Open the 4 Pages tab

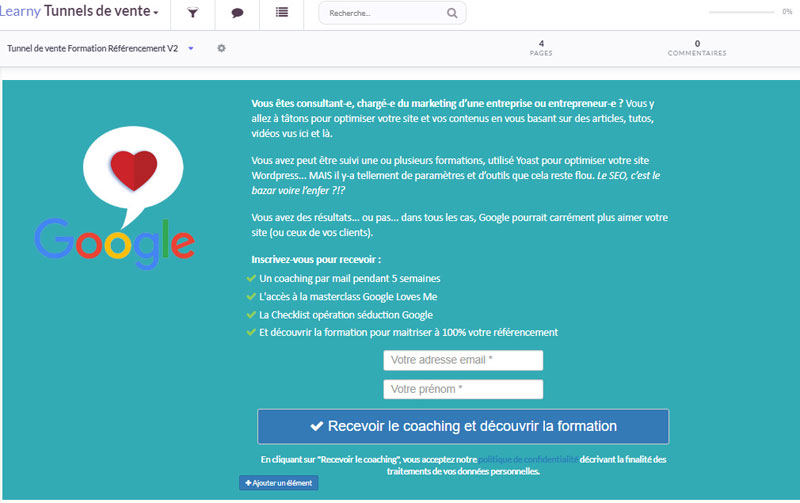coord(541,48)
